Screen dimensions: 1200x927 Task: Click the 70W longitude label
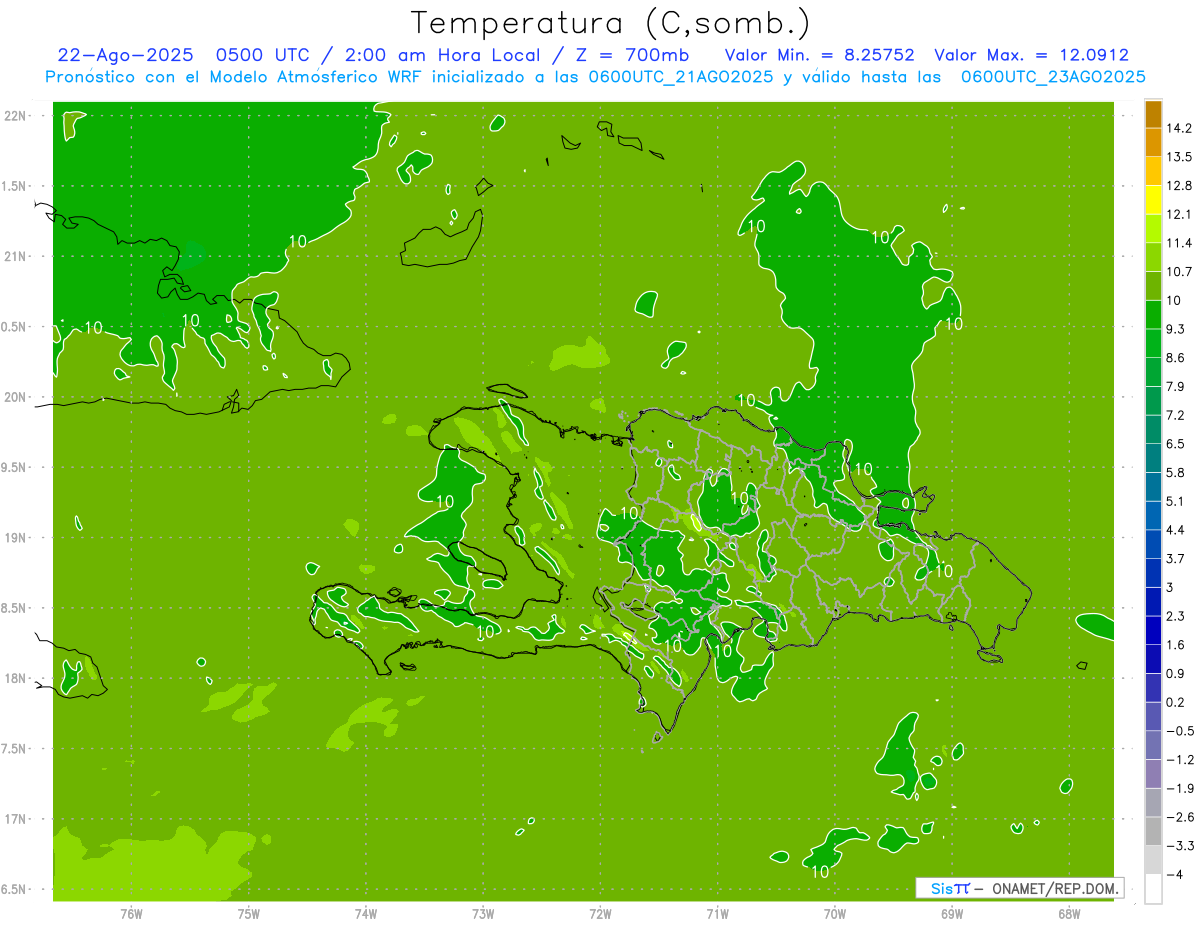(834, 913)
